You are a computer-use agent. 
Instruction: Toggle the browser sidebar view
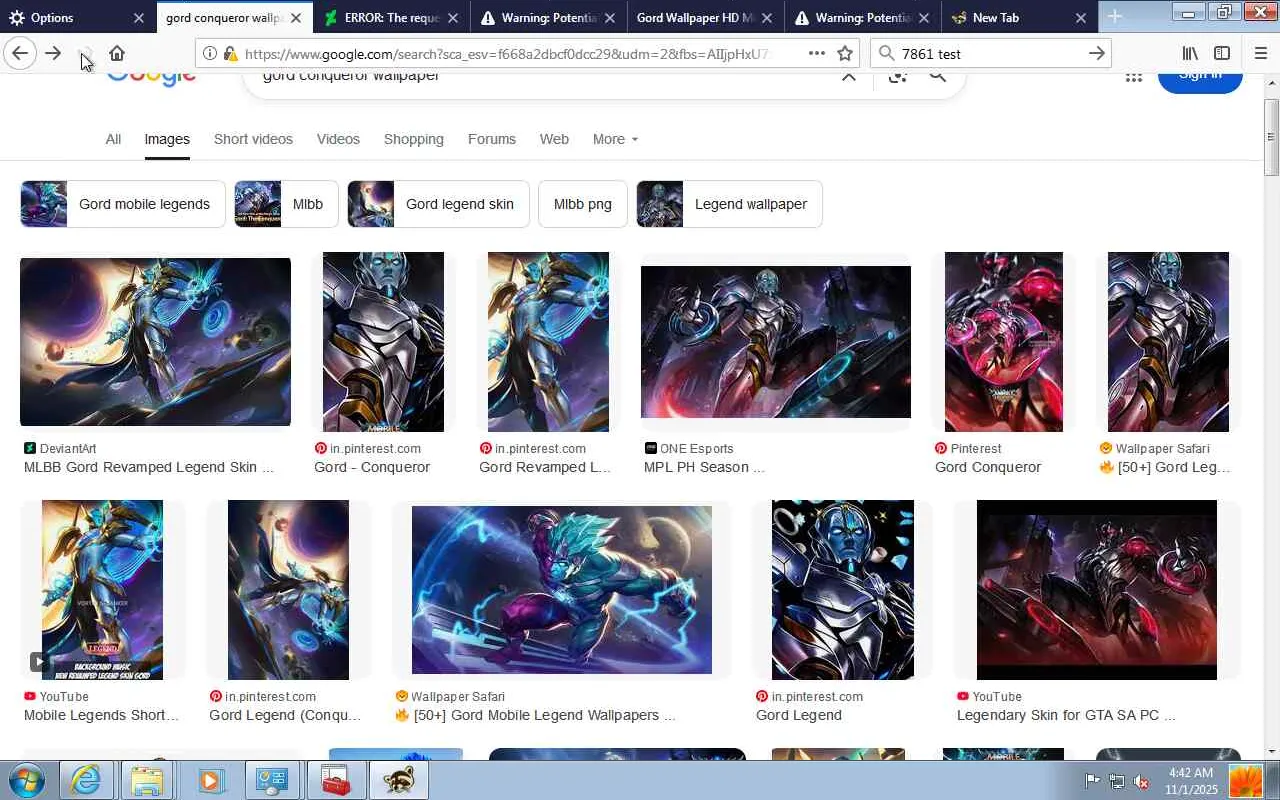pos(1222,53)
